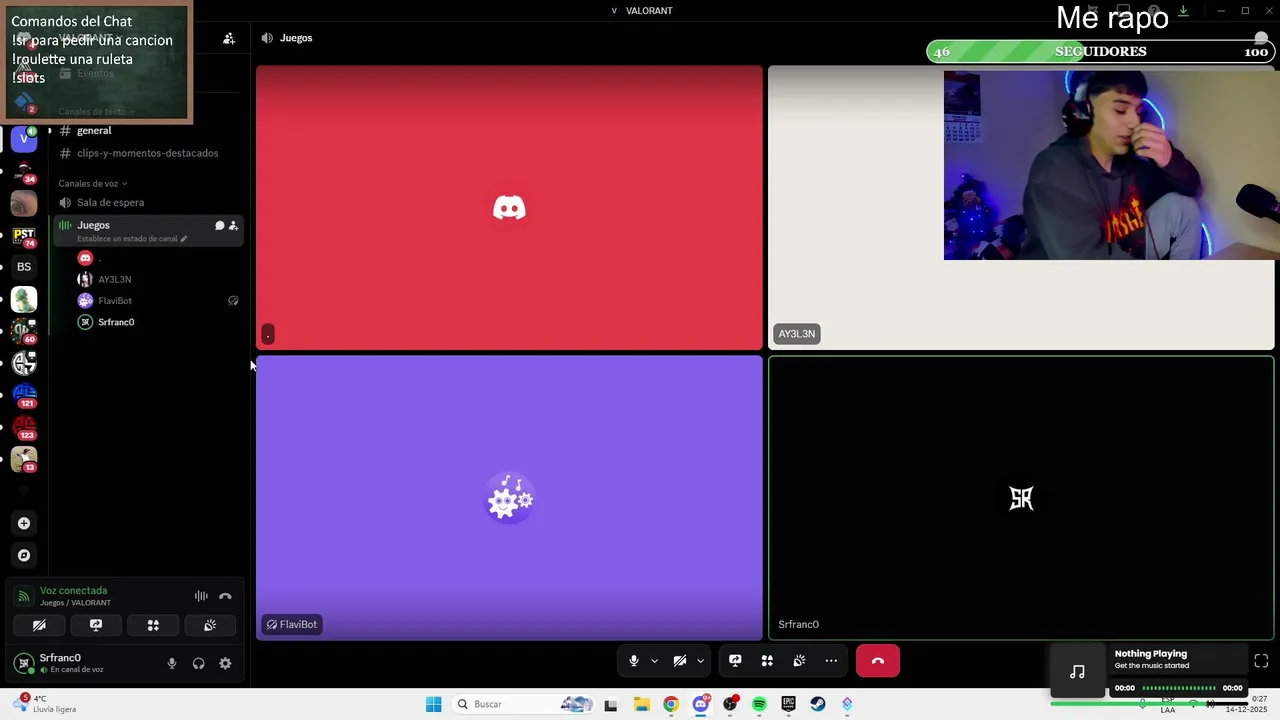Open Spotify from the taskbar

(759, 704)
